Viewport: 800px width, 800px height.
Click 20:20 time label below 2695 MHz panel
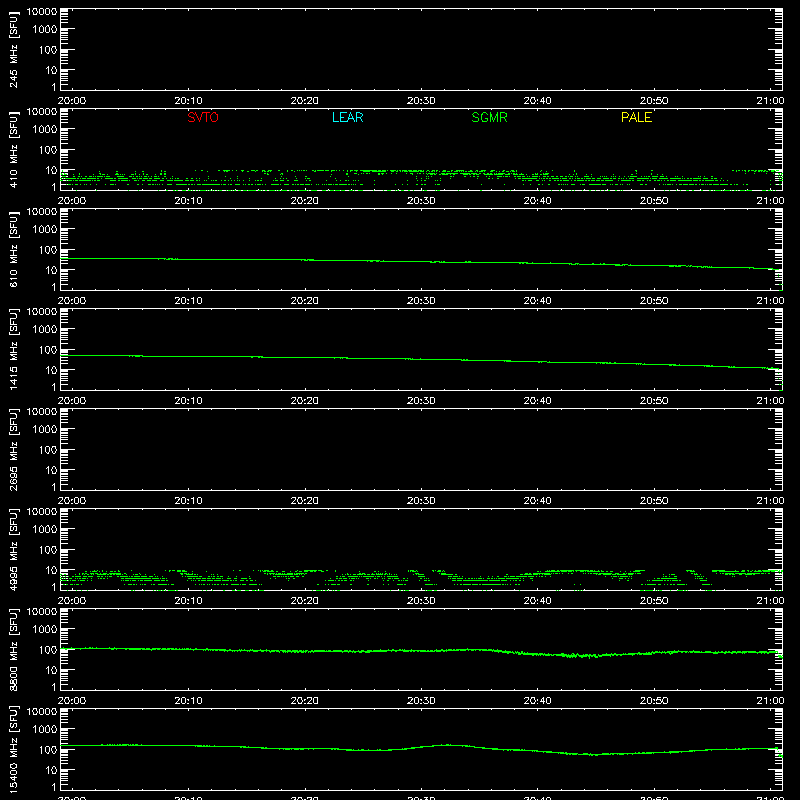click(305, 501)
